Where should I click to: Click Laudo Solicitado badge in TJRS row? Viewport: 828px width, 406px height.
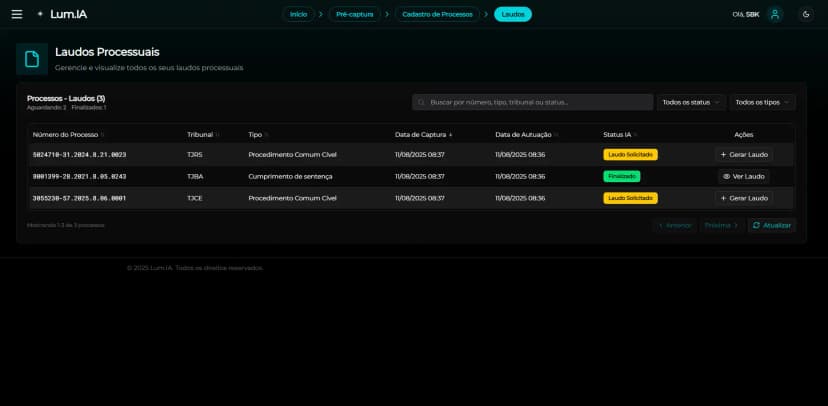pos(631,155)
